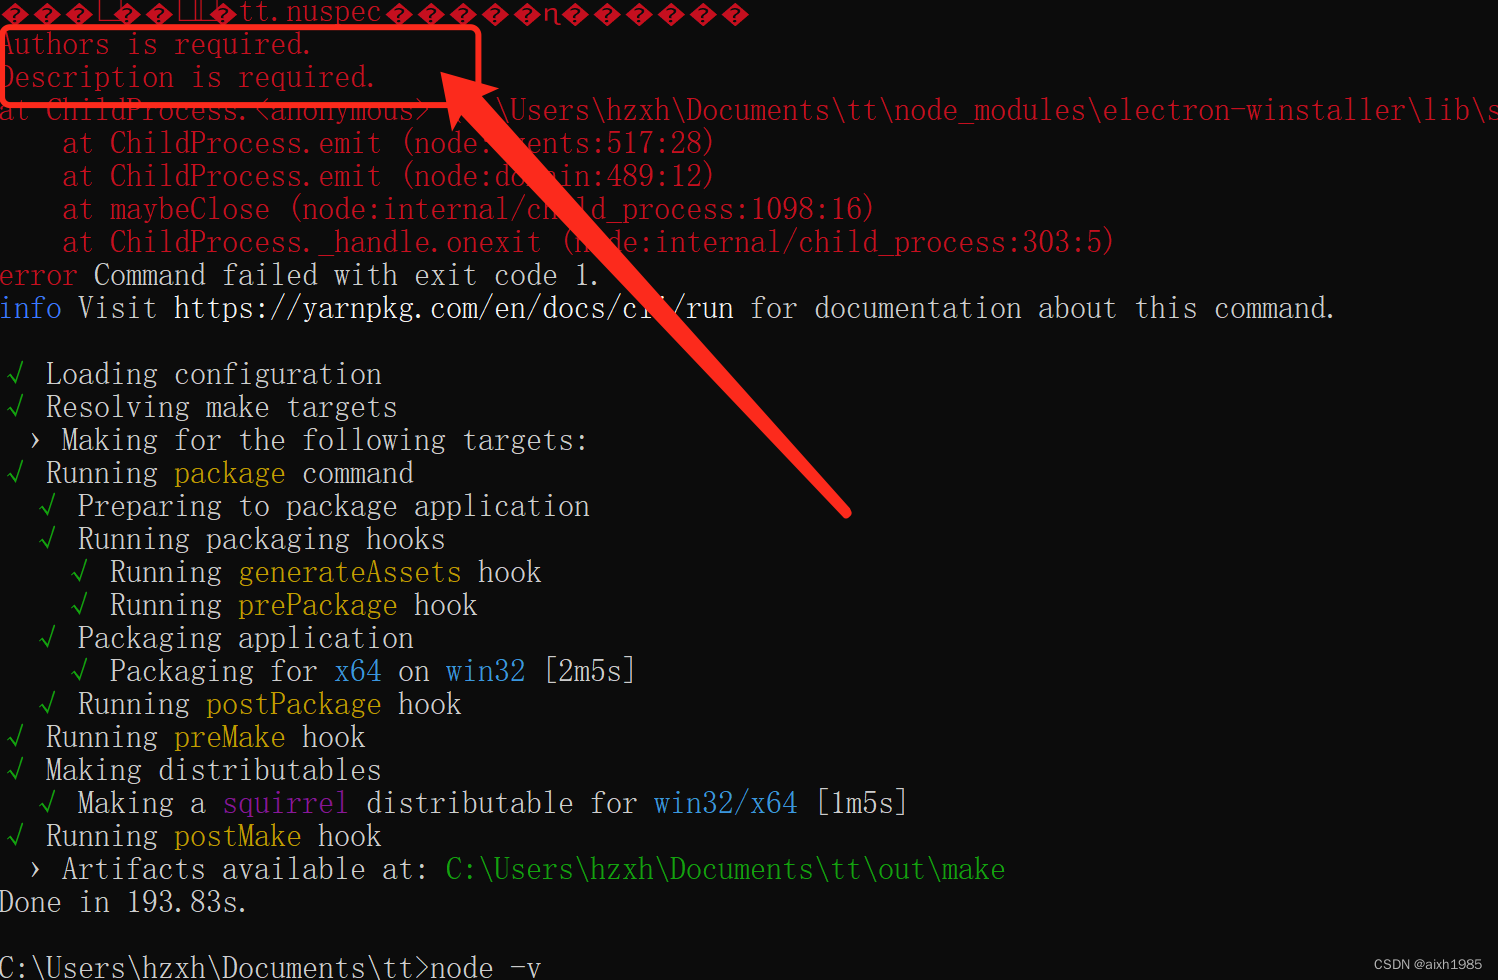
Task: Click 'ChildProcess._handle.onexit' stack trace line
Action: click(x=588, y=242)
